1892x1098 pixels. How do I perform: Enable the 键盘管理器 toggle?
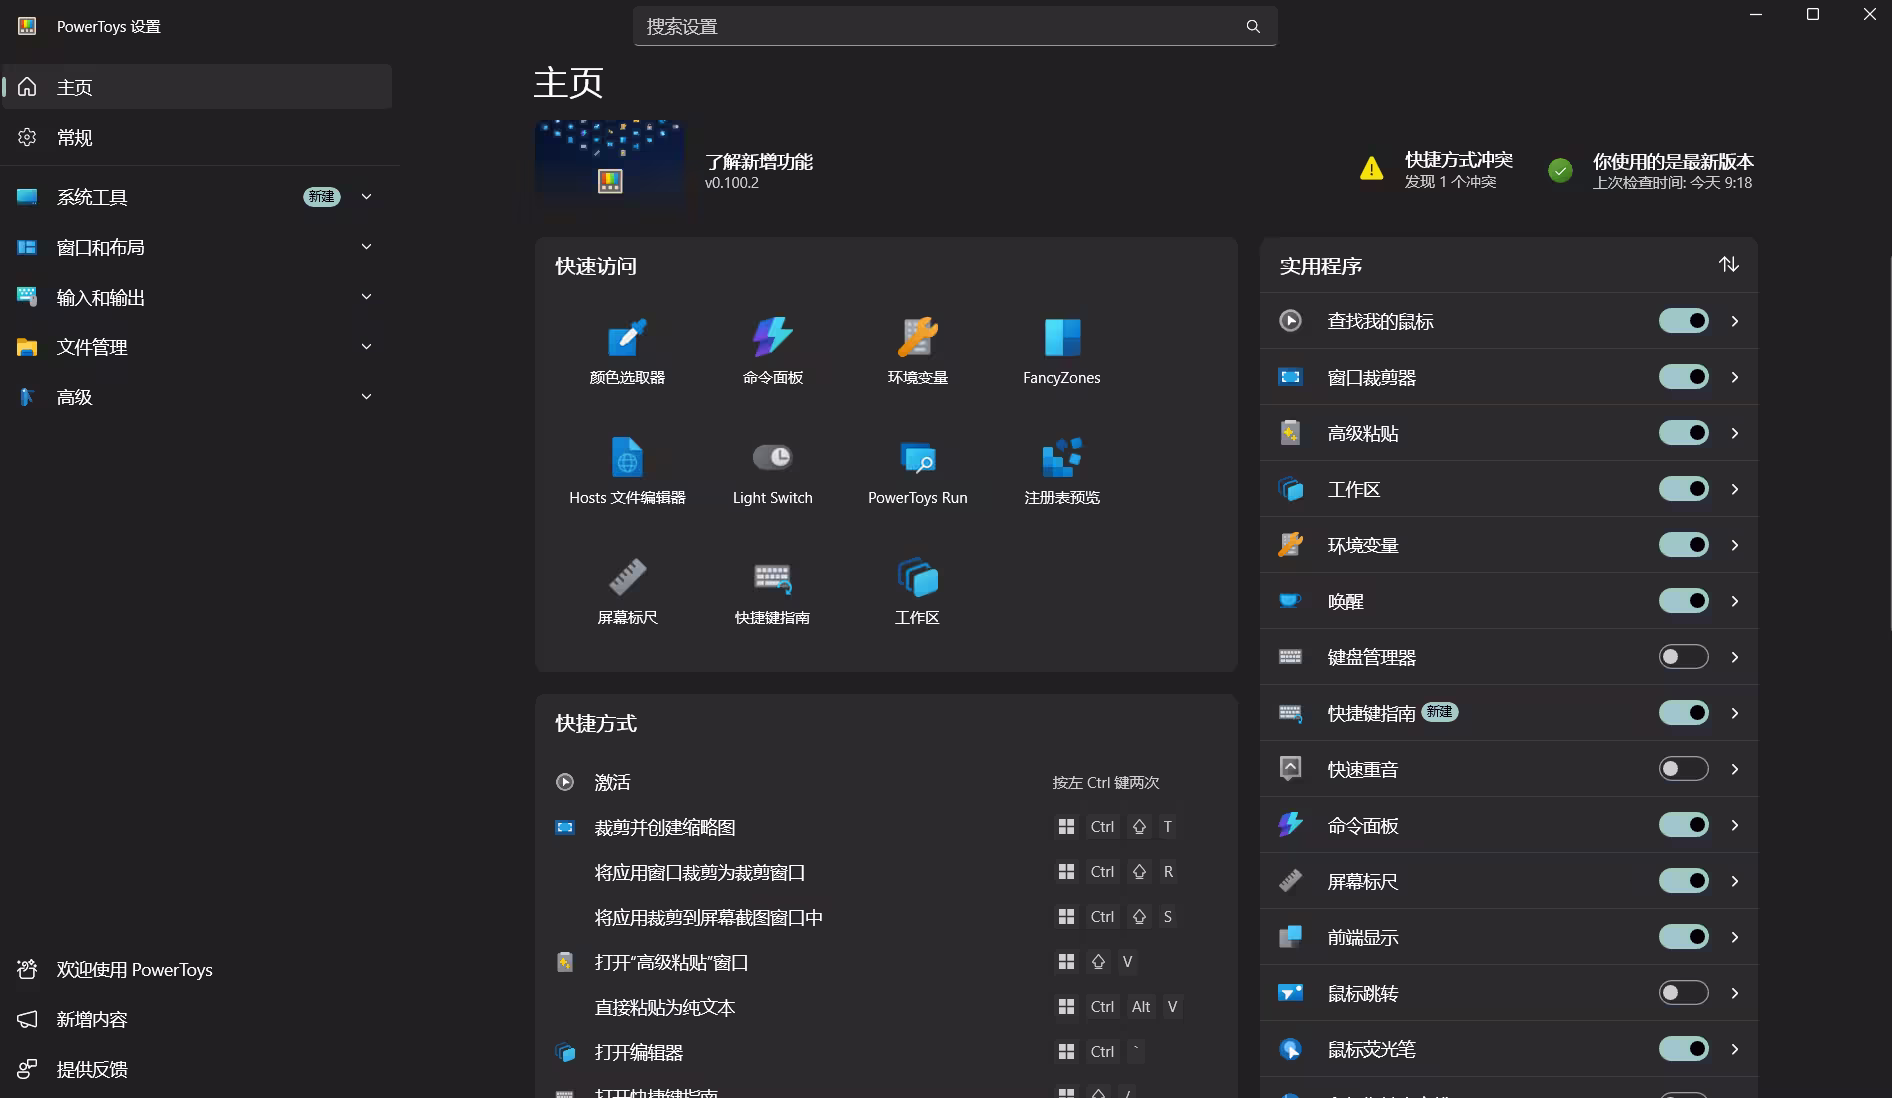1684,657
